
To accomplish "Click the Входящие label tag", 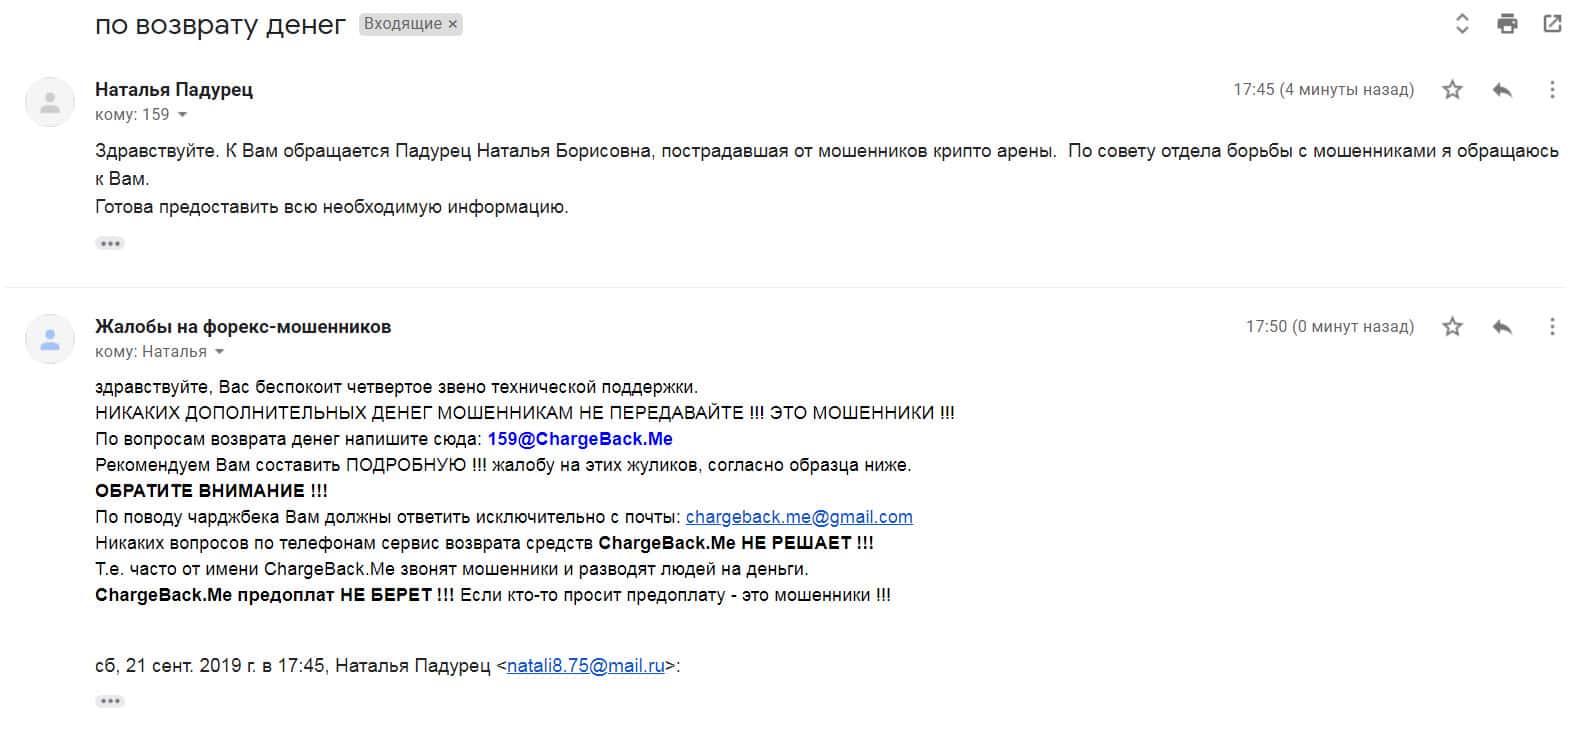I will click(x=402, y=24).
